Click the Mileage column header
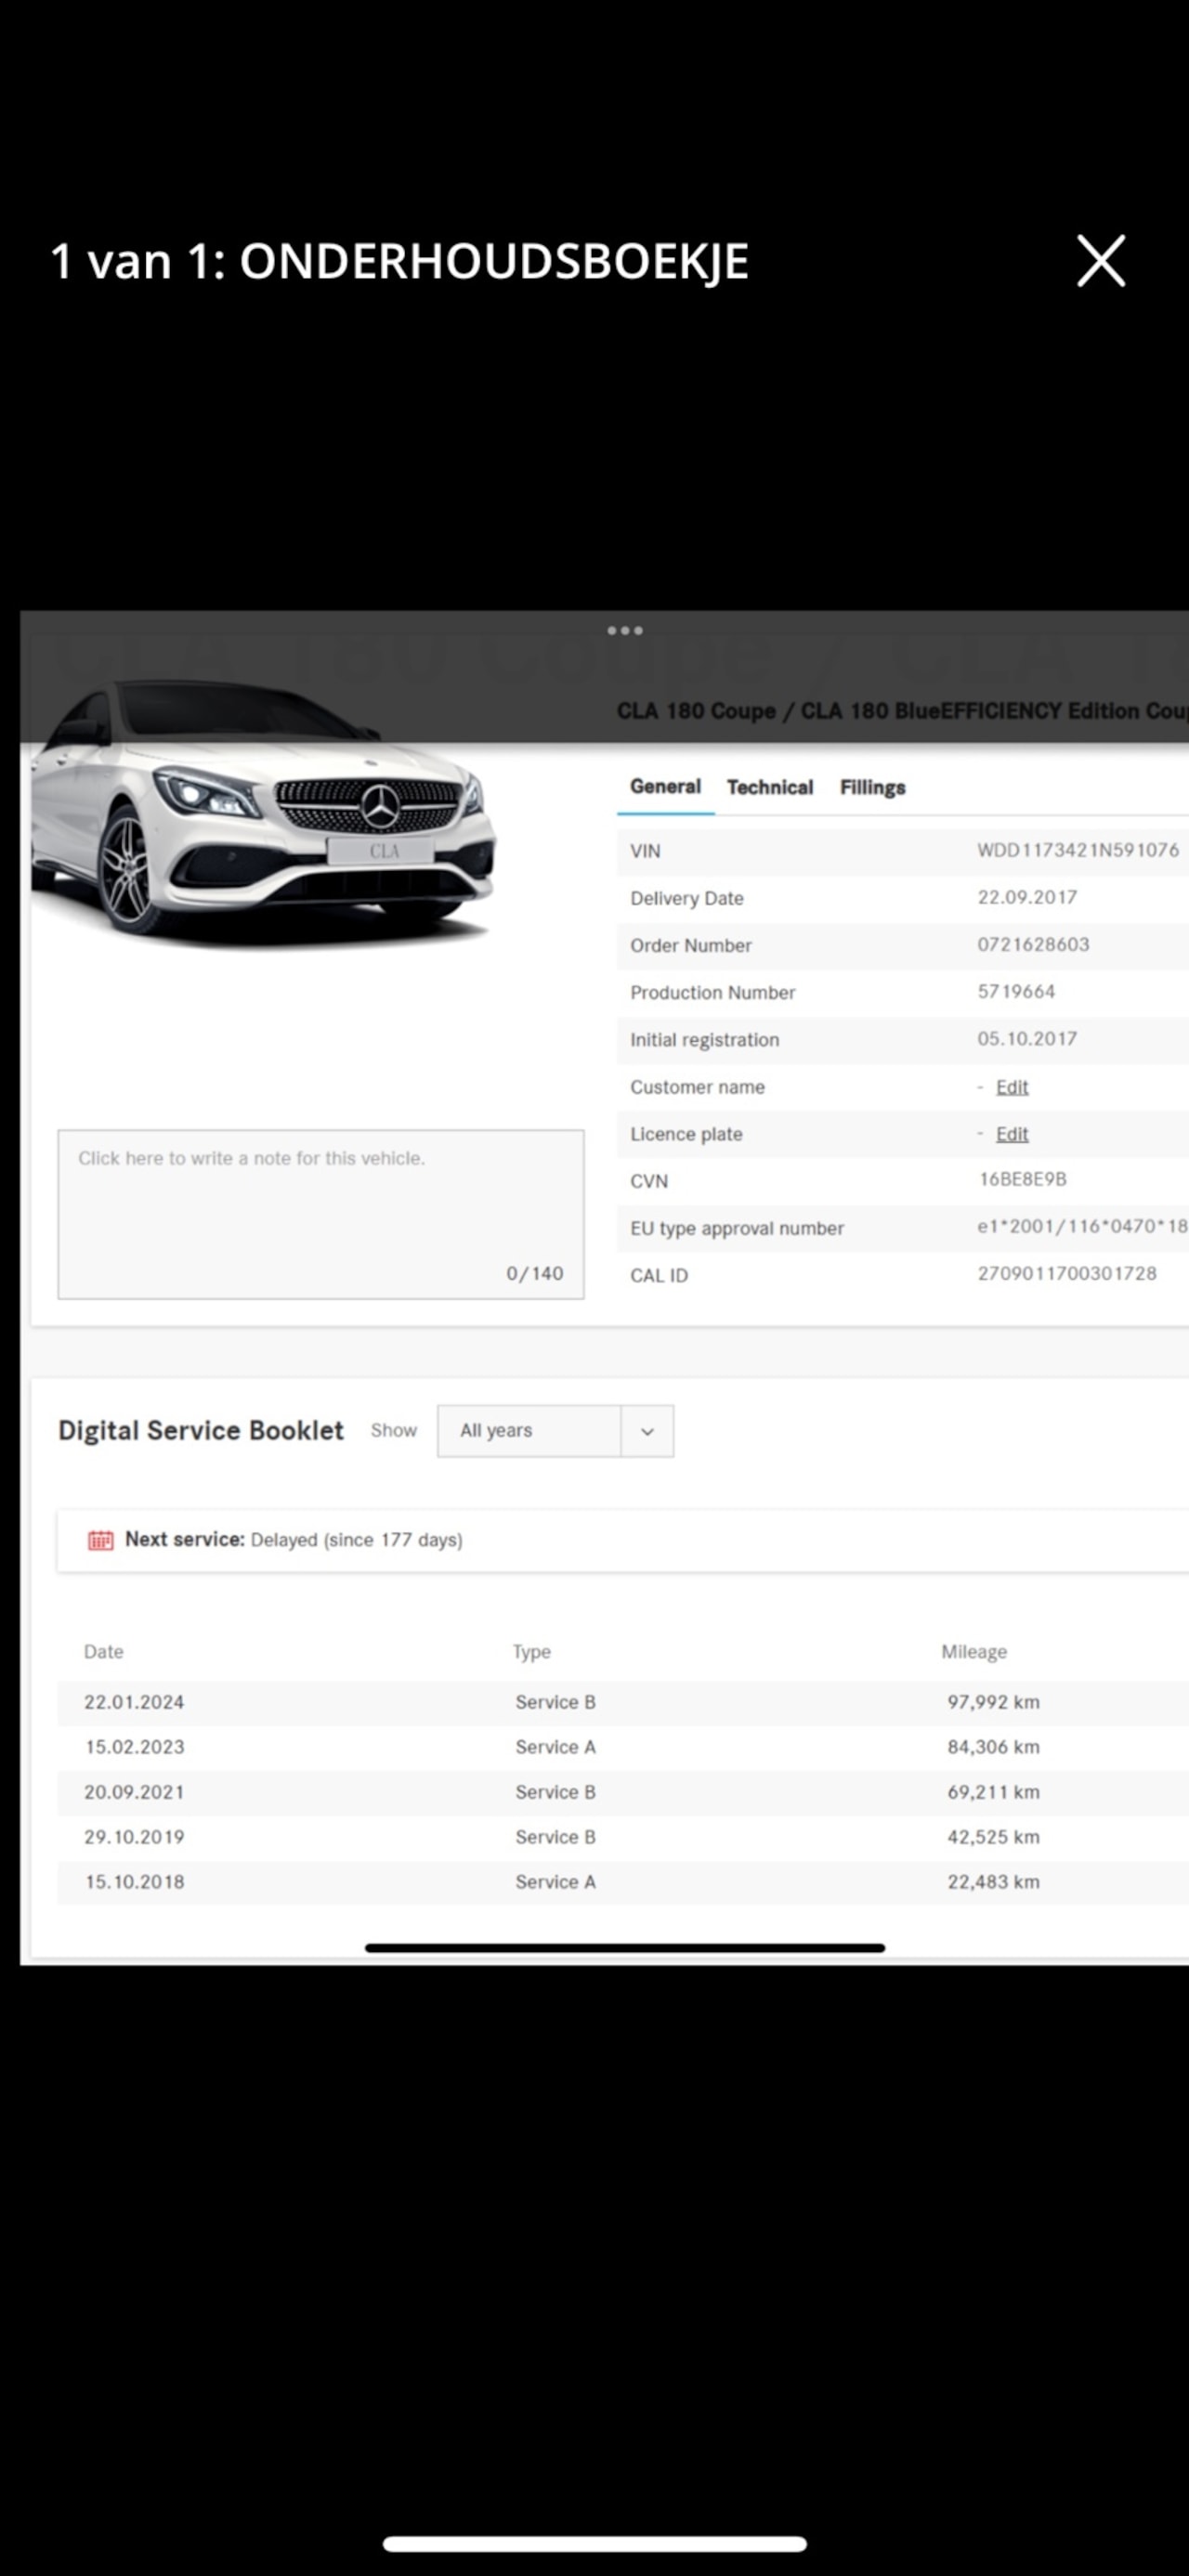This screenshot has height=2576, width=1189. coord(974,1652)
